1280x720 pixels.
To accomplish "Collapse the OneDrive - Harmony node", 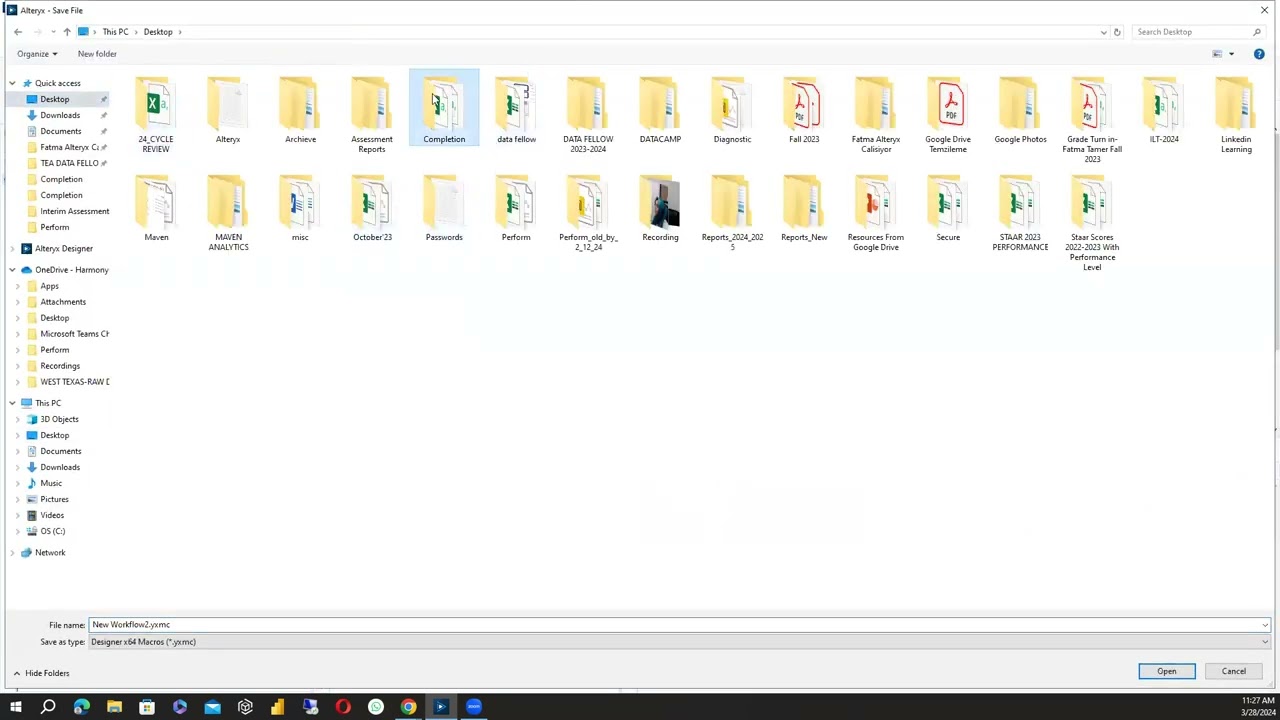I will pyautogui.click(x=12, y=270).
